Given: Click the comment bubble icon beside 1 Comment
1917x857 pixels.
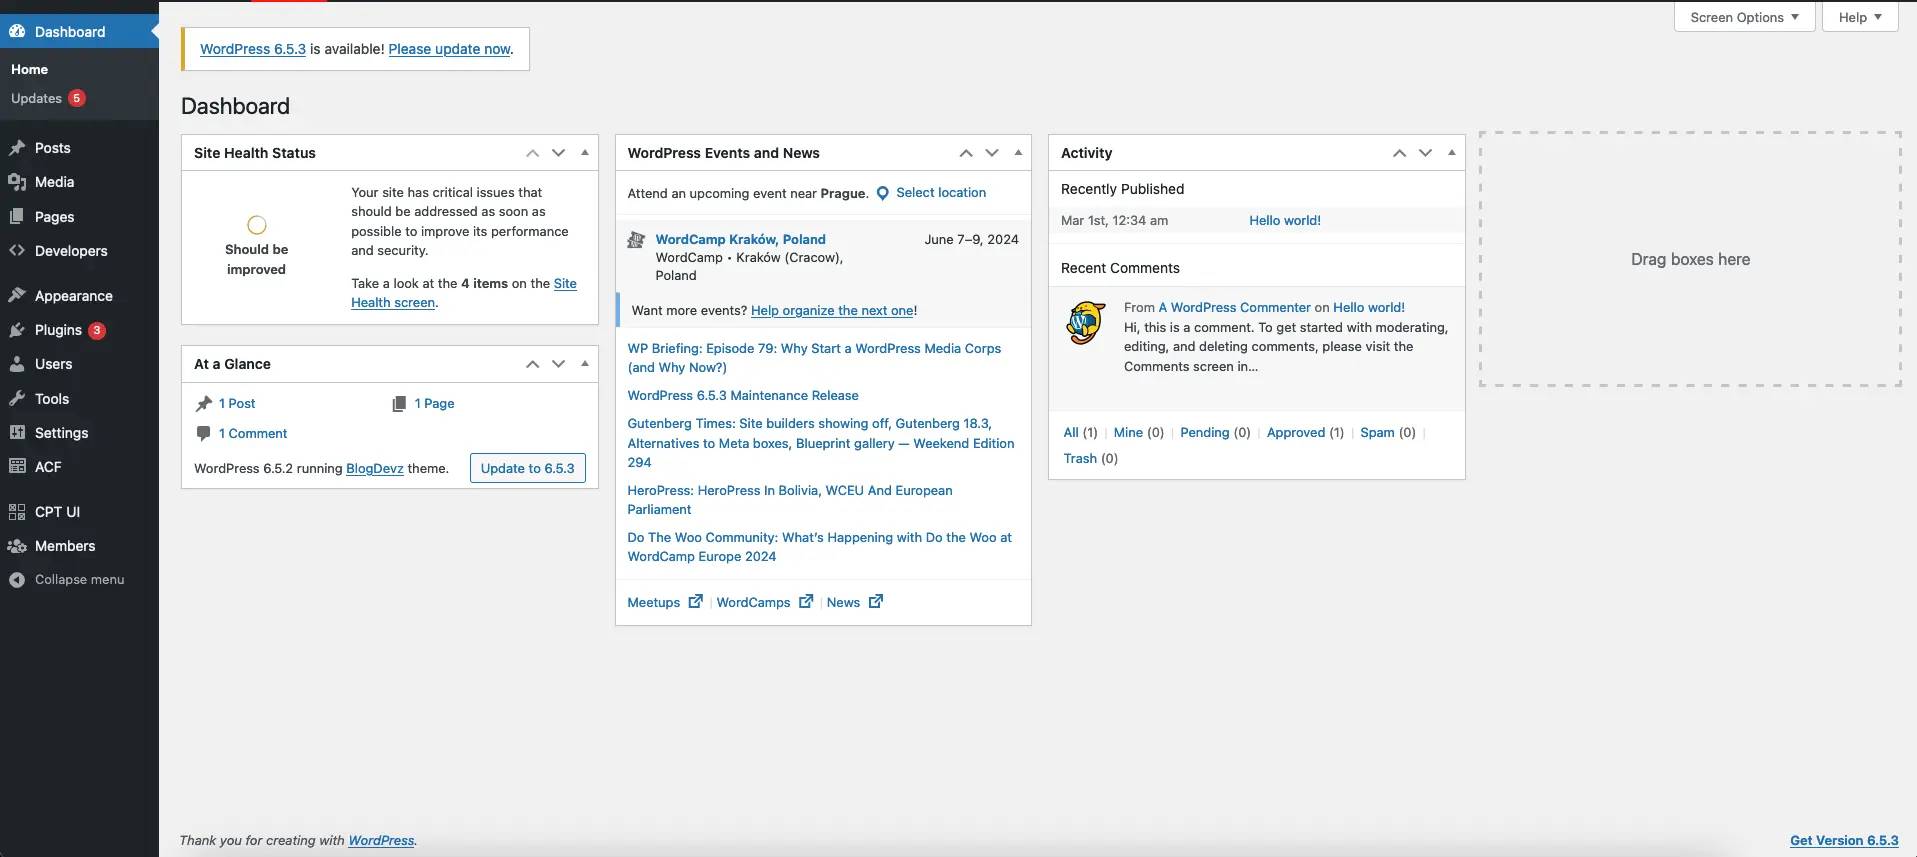Looking at the screenshot, I should click(x=203, y=433).
